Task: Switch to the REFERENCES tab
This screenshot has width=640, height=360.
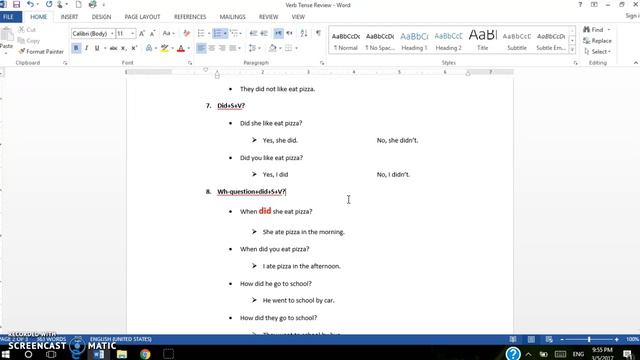Action: [190, 17]
